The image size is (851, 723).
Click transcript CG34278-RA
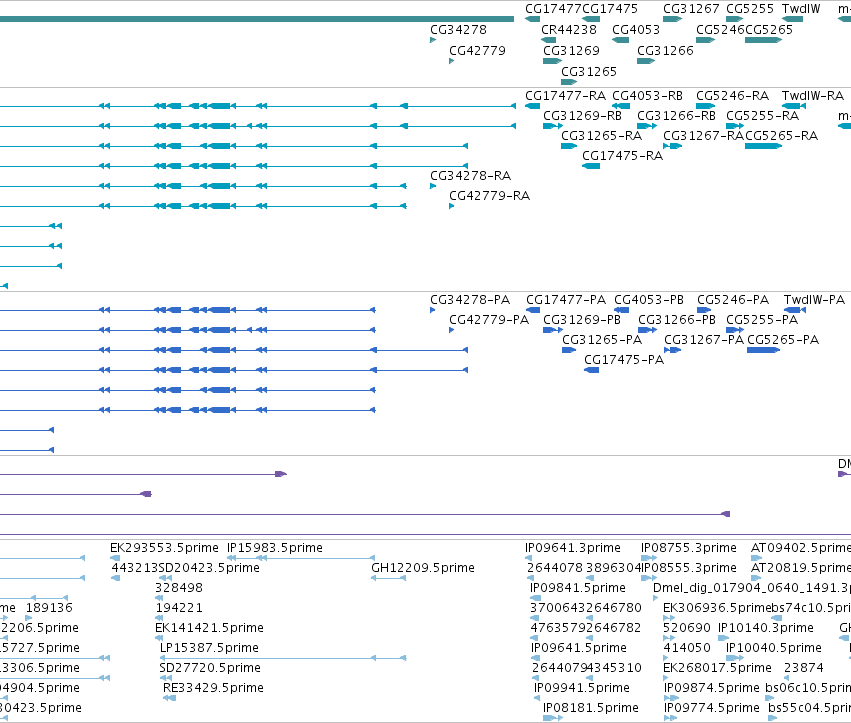[x=471, y=176]
